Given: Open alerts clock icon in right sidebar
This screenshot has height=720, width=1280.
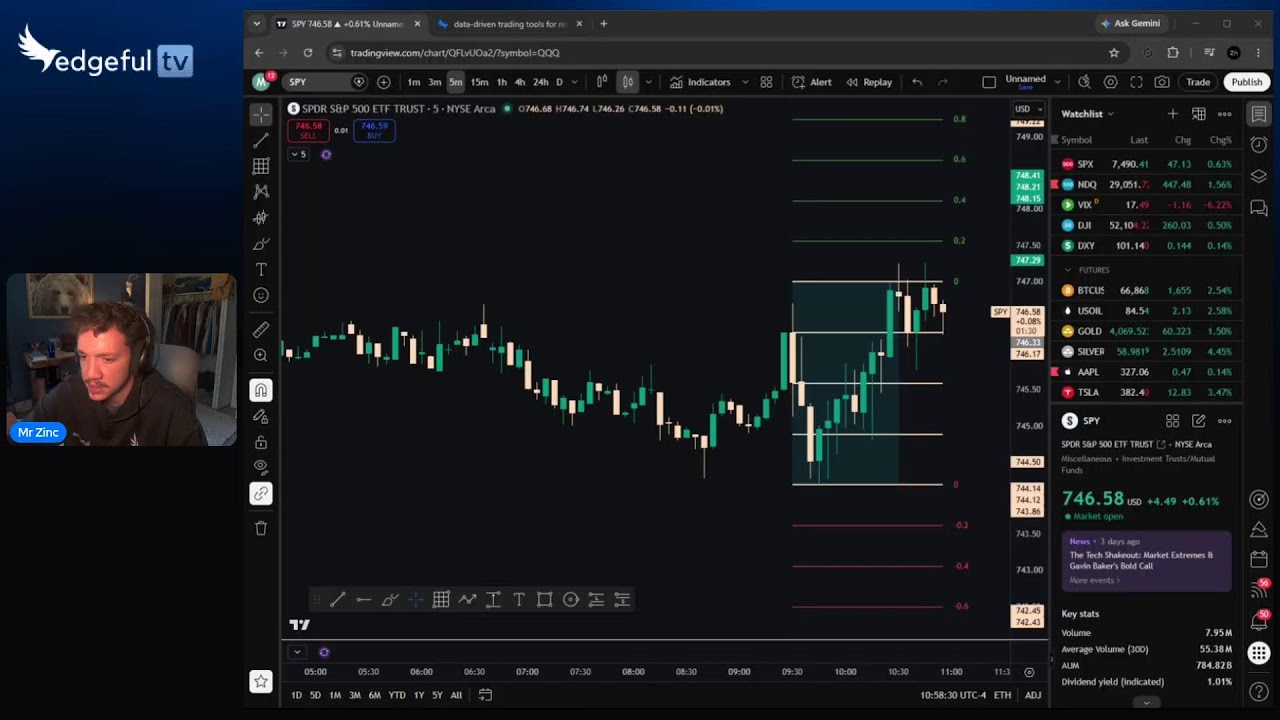Looking at the screenshot, I should pyautogui.click(x=1259, y=145).
